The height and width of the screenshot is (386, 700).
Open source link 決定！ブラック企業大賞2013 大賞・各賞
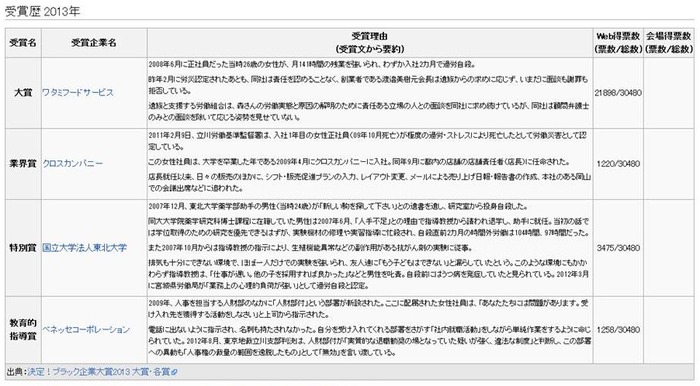(x=99, y=372)
